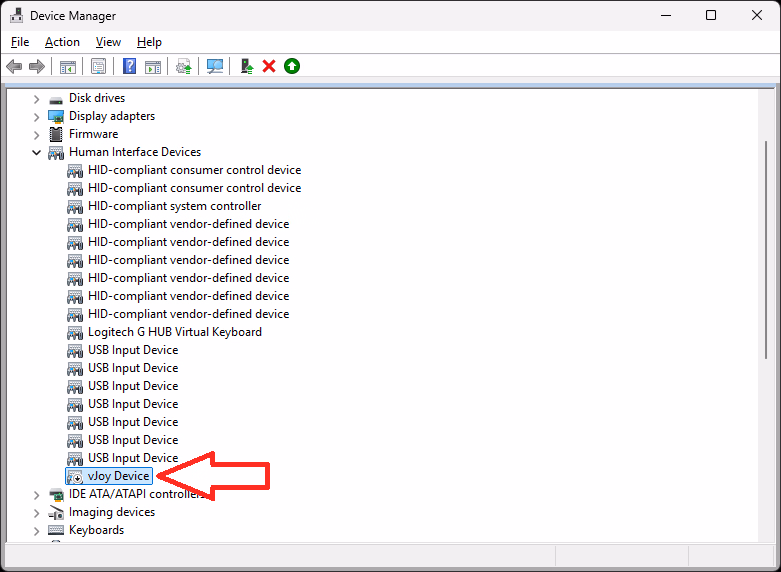Open the View menu
The width and height of the screenshot is (781, 572).
point(108,42)
